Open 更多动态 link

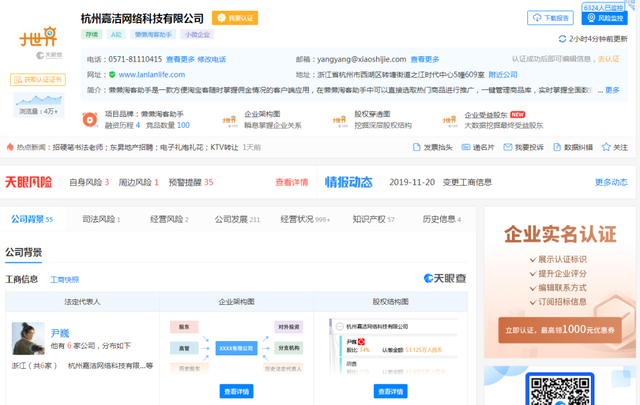(611, 182)
